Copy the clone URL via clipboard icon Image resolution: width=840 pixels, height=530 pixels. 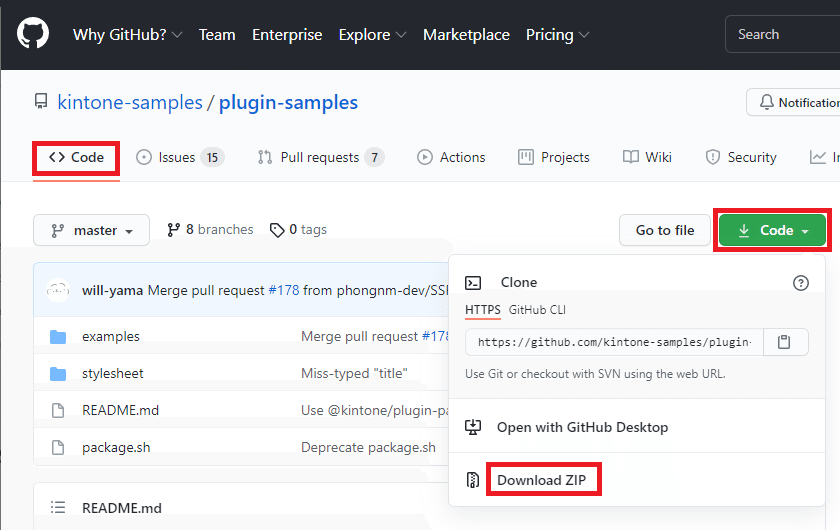(x=785, y=342)
